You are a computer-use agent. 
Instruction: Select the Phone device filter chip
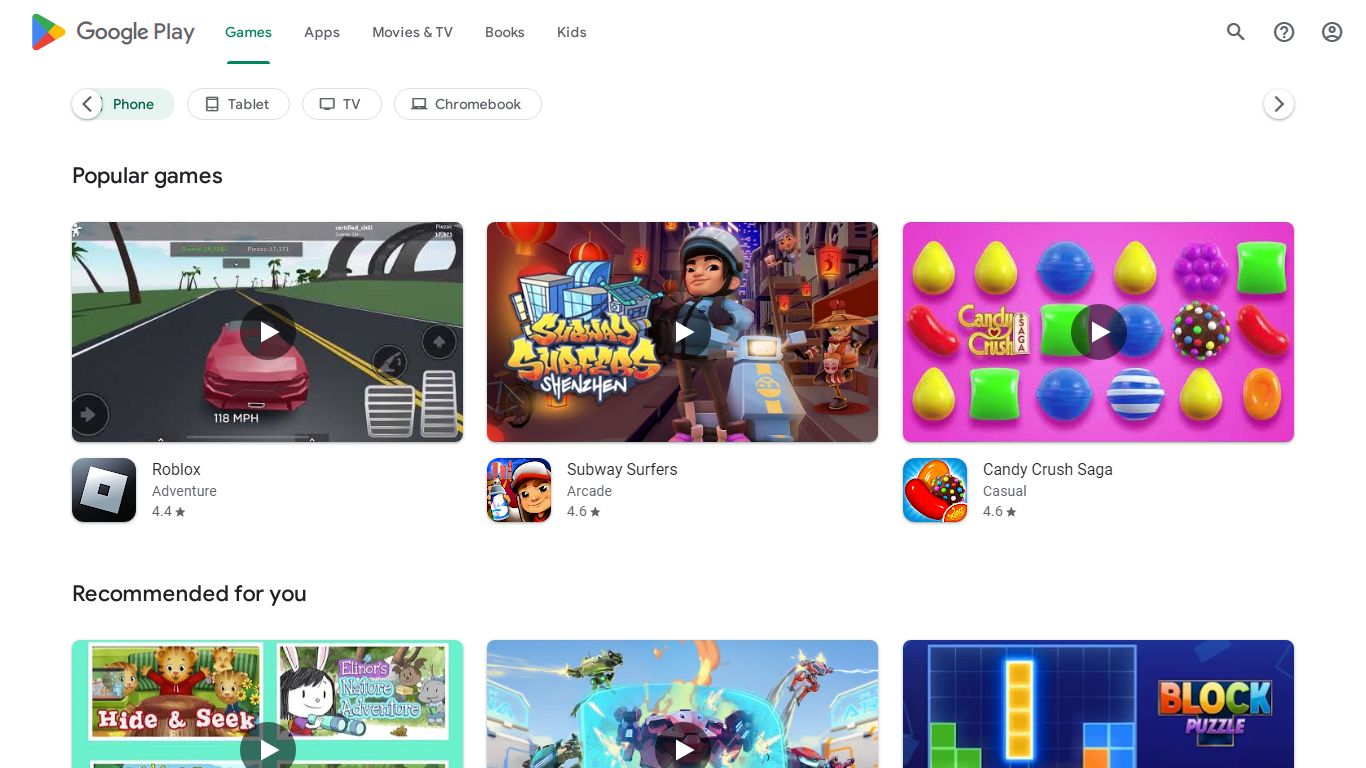click(x=134, y=104)
